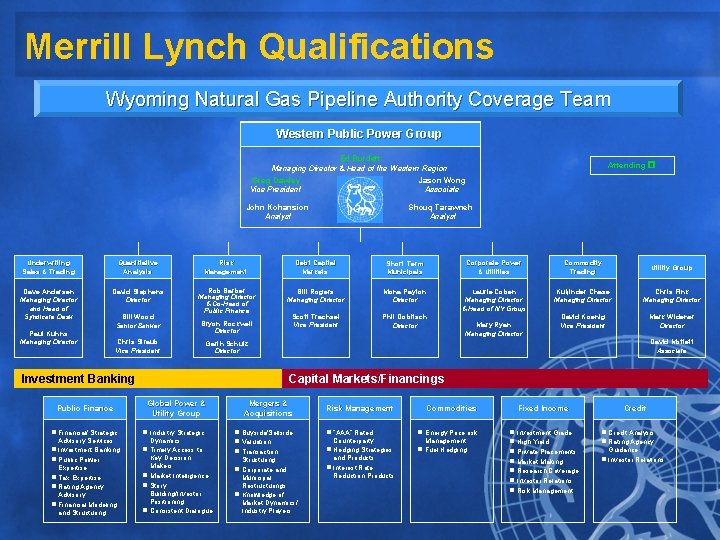Click the name David Koenig

coord(583,317)
